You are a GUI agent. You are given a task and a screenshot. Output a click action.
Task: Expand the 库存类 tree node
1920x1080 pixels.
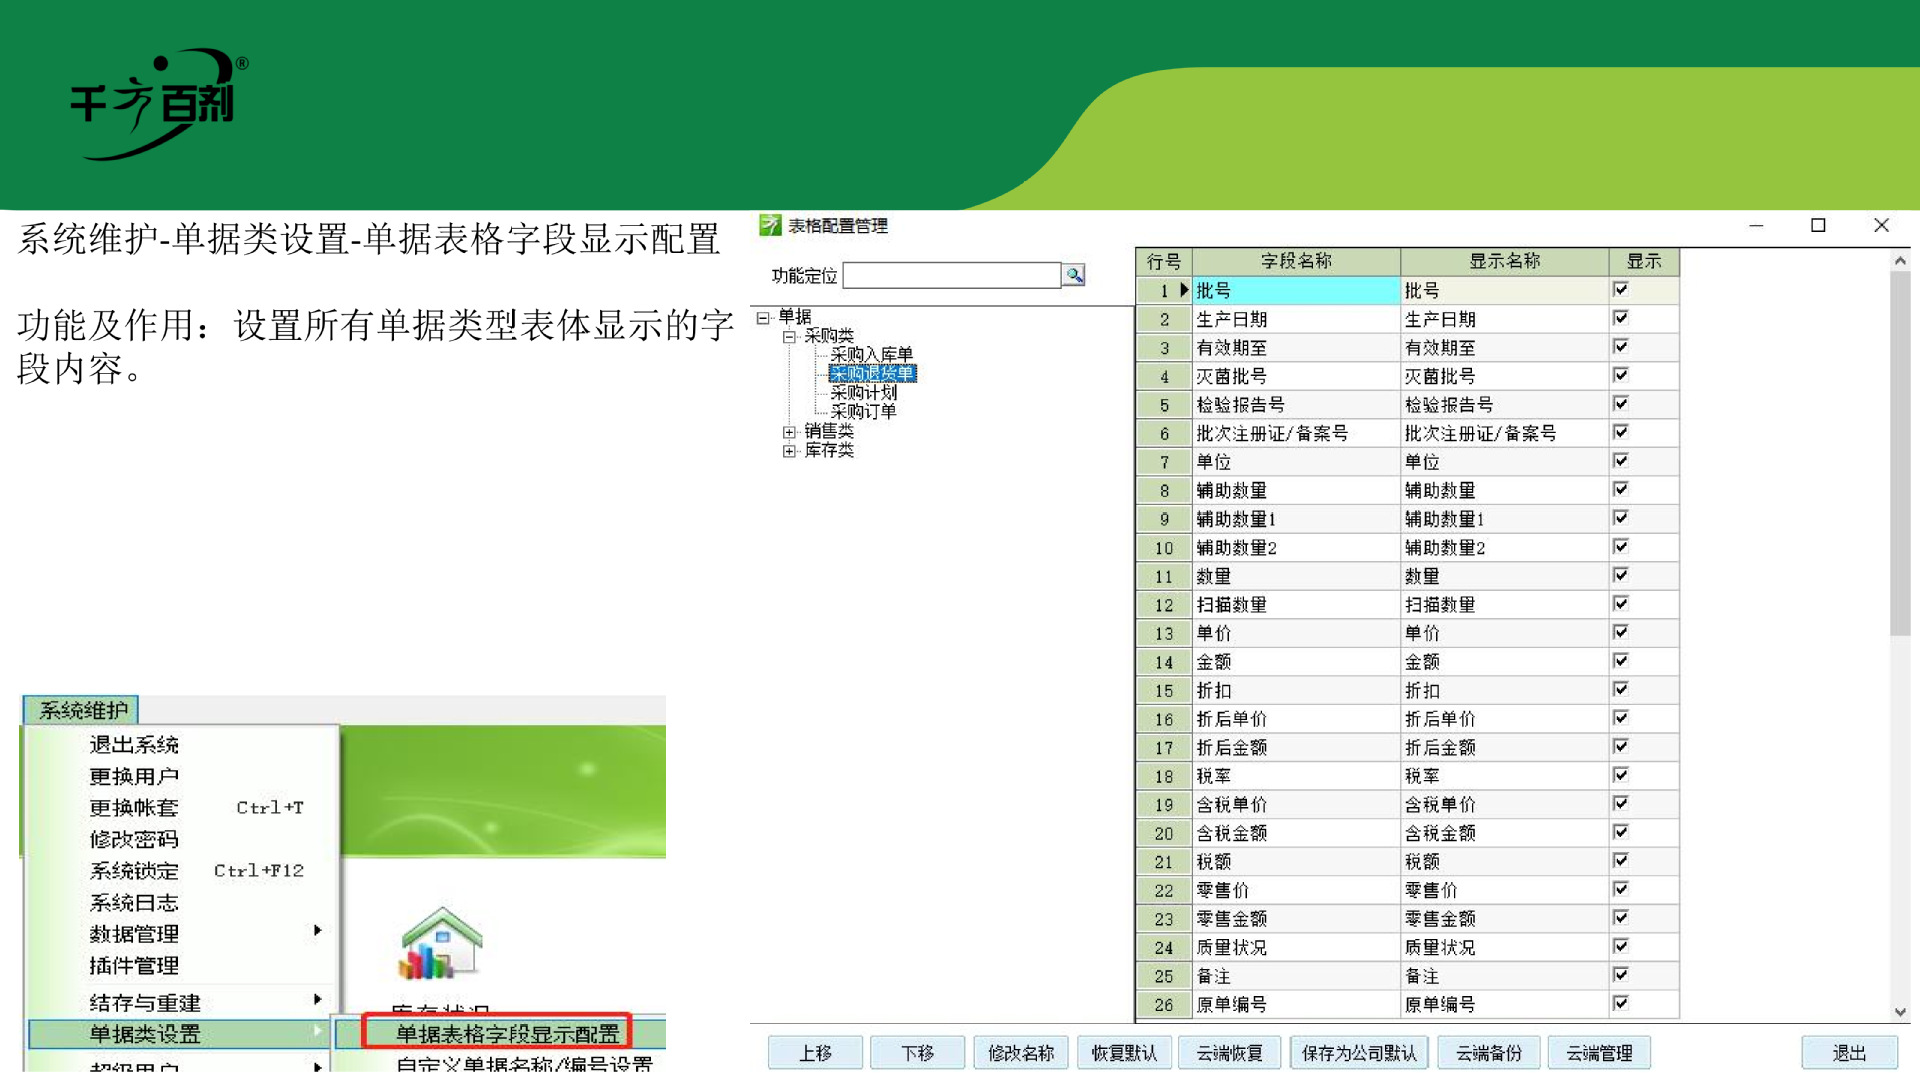tap(789, 451)
